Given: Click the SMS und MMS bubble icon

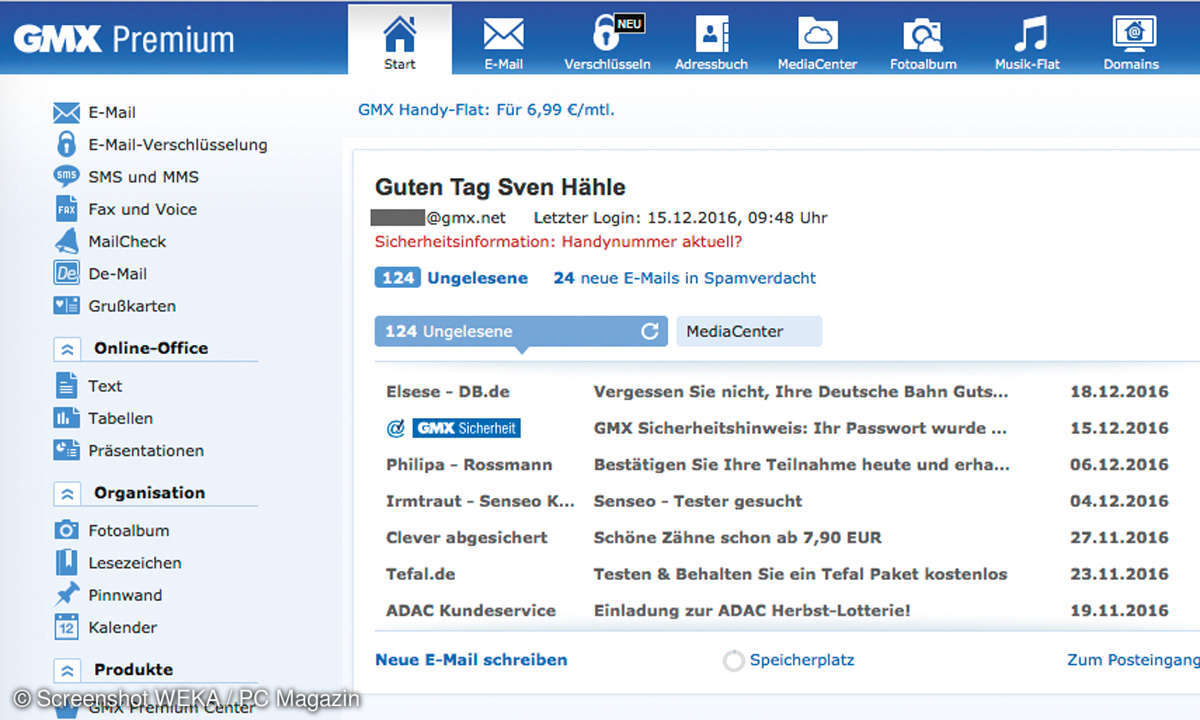Looking at the screenshot, I should 66,176.
